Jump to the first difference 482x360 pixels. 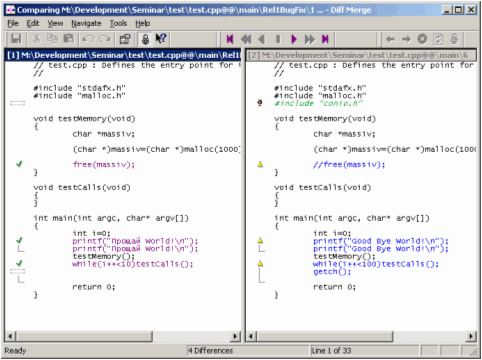click(230, 39)
